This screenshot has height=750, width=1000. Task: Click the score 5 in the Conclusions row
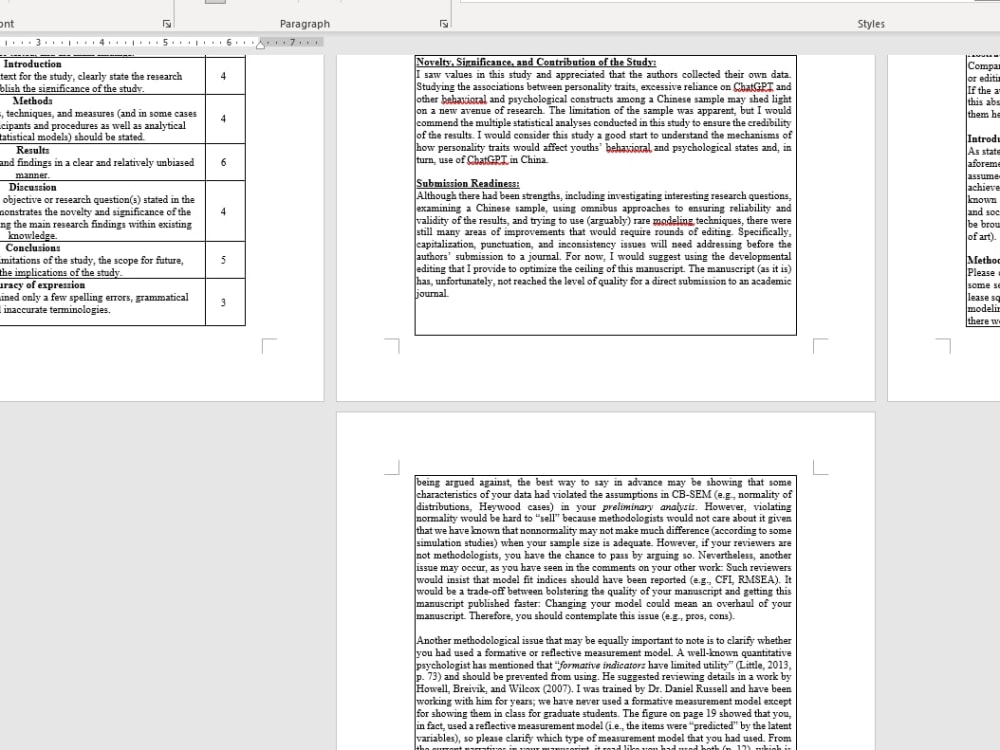(x=223, y=260)
